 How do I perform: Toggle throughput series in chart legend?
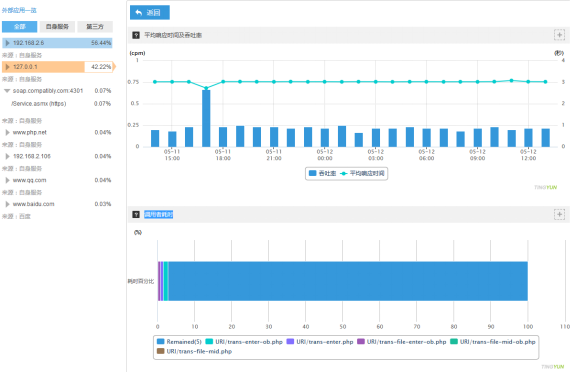[x=322, y=173]
